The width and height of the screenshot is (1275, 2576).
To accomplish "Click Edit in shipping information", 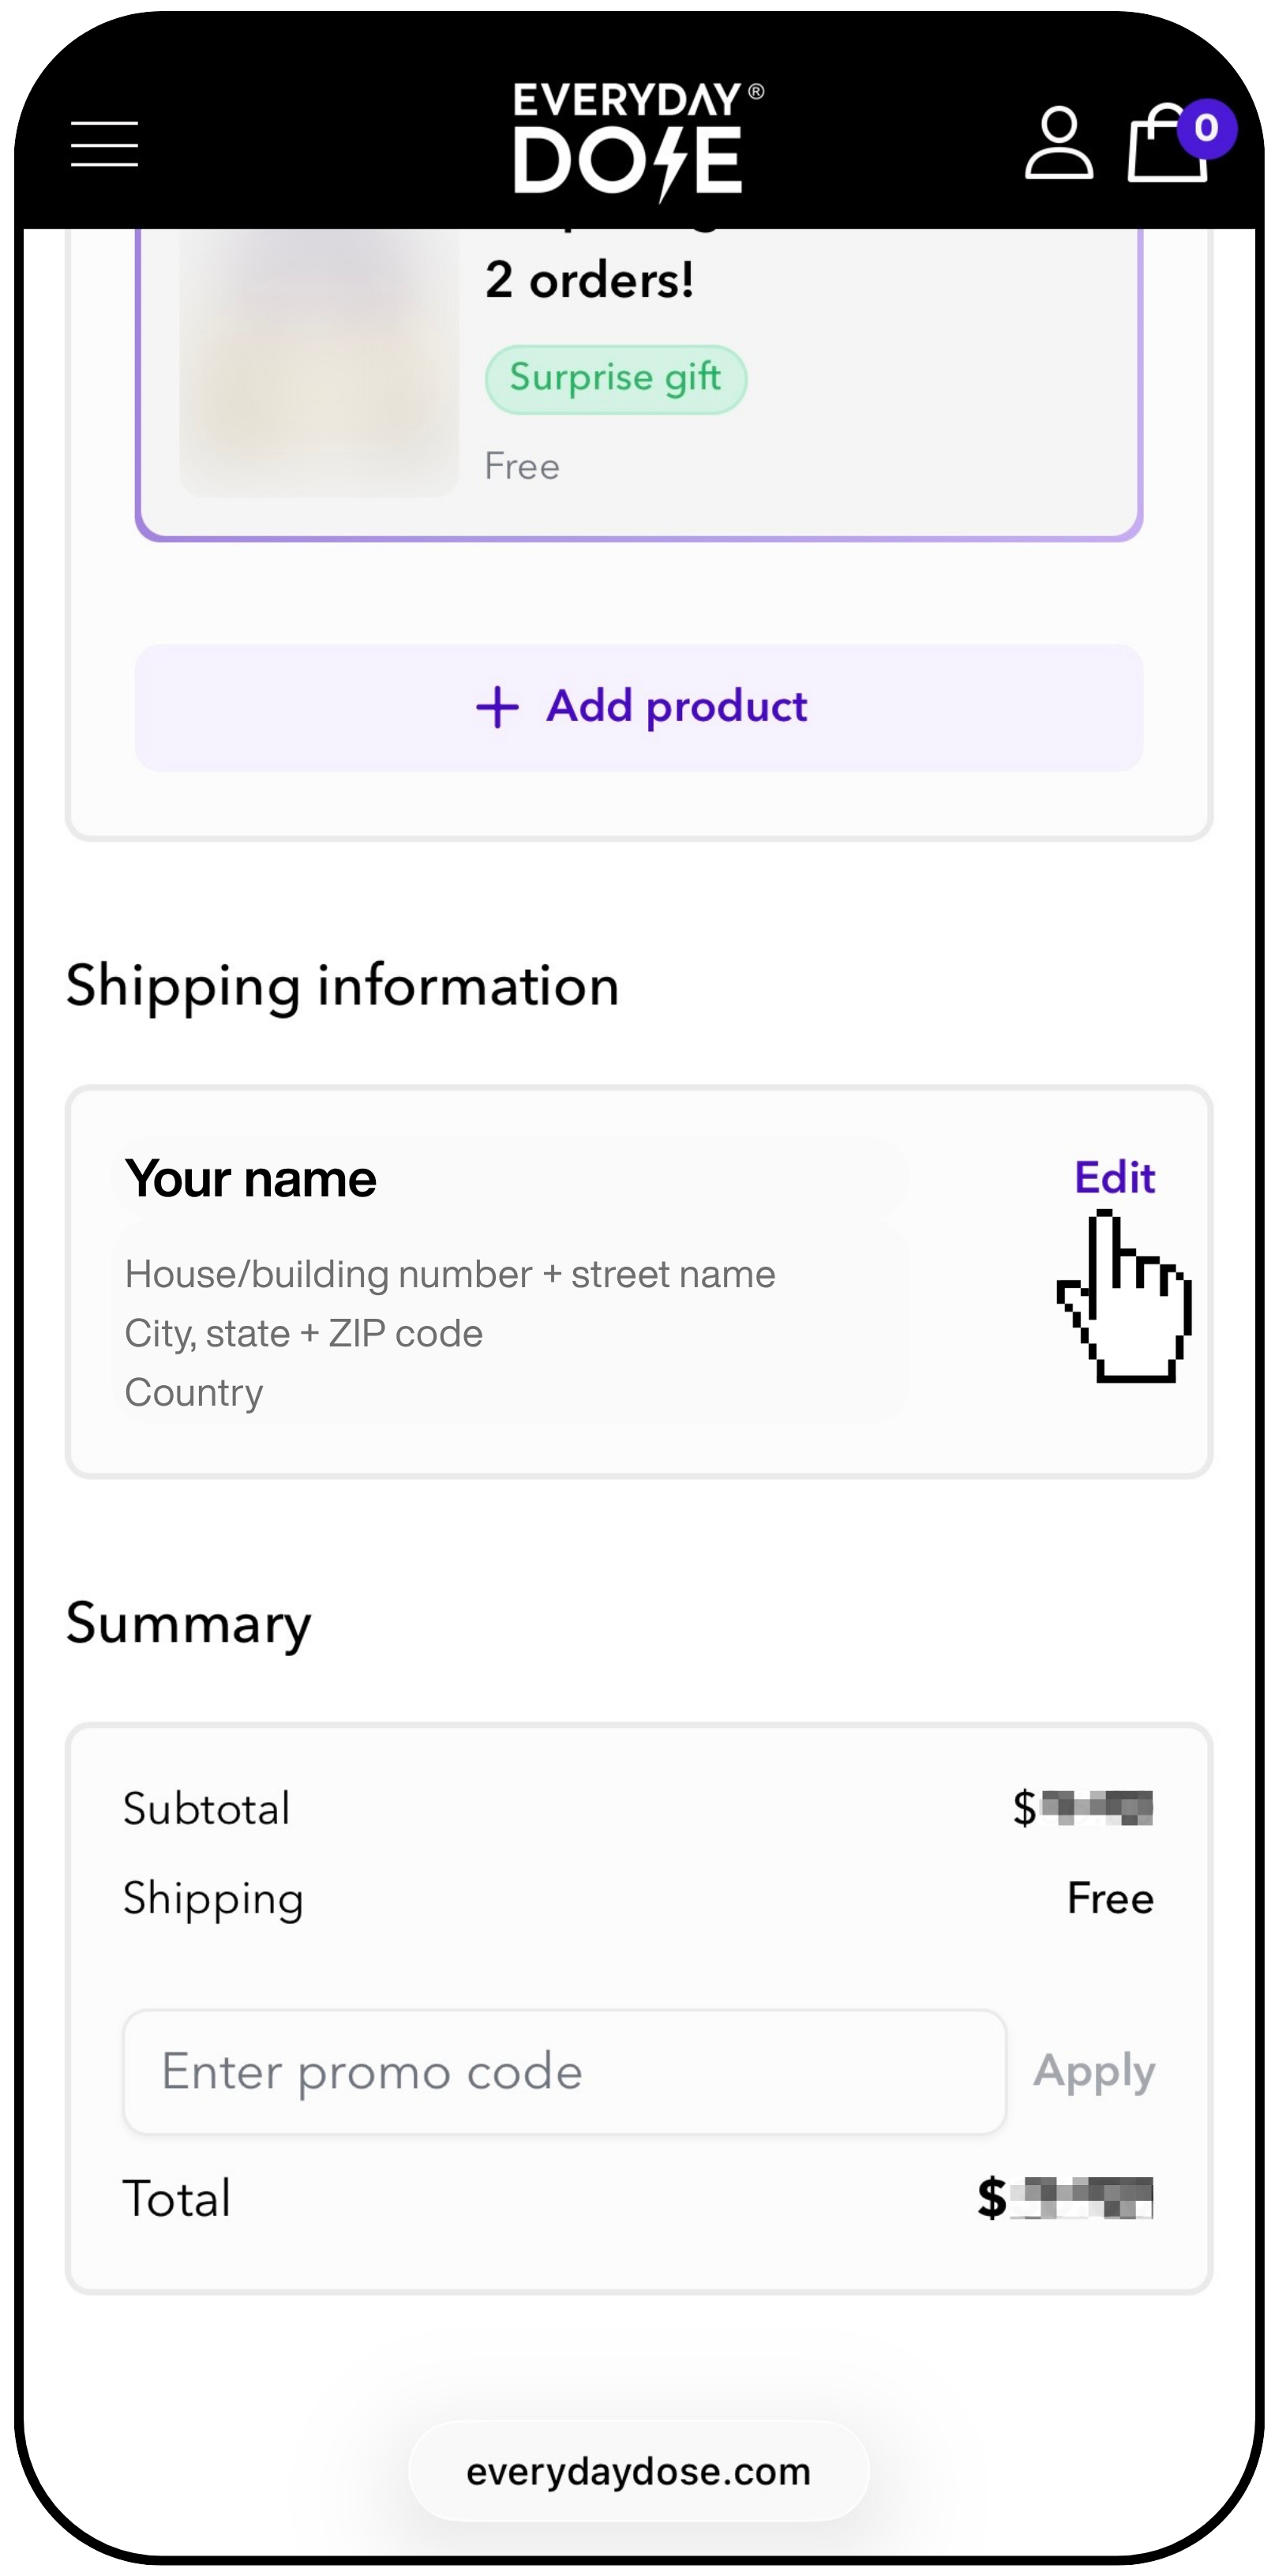I will pos(1114,1178).
